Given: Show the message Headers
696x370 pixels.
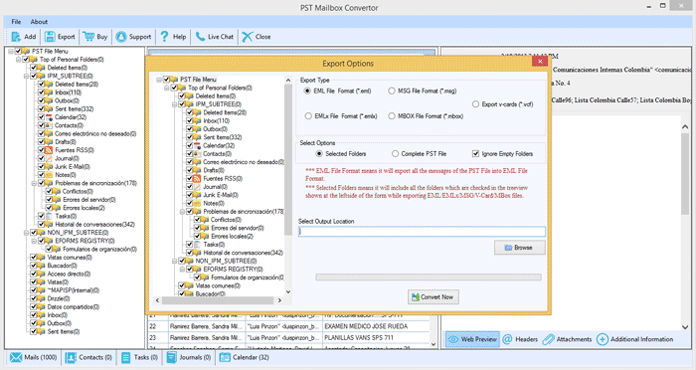Looking at the screenshot, I should 520,339.
